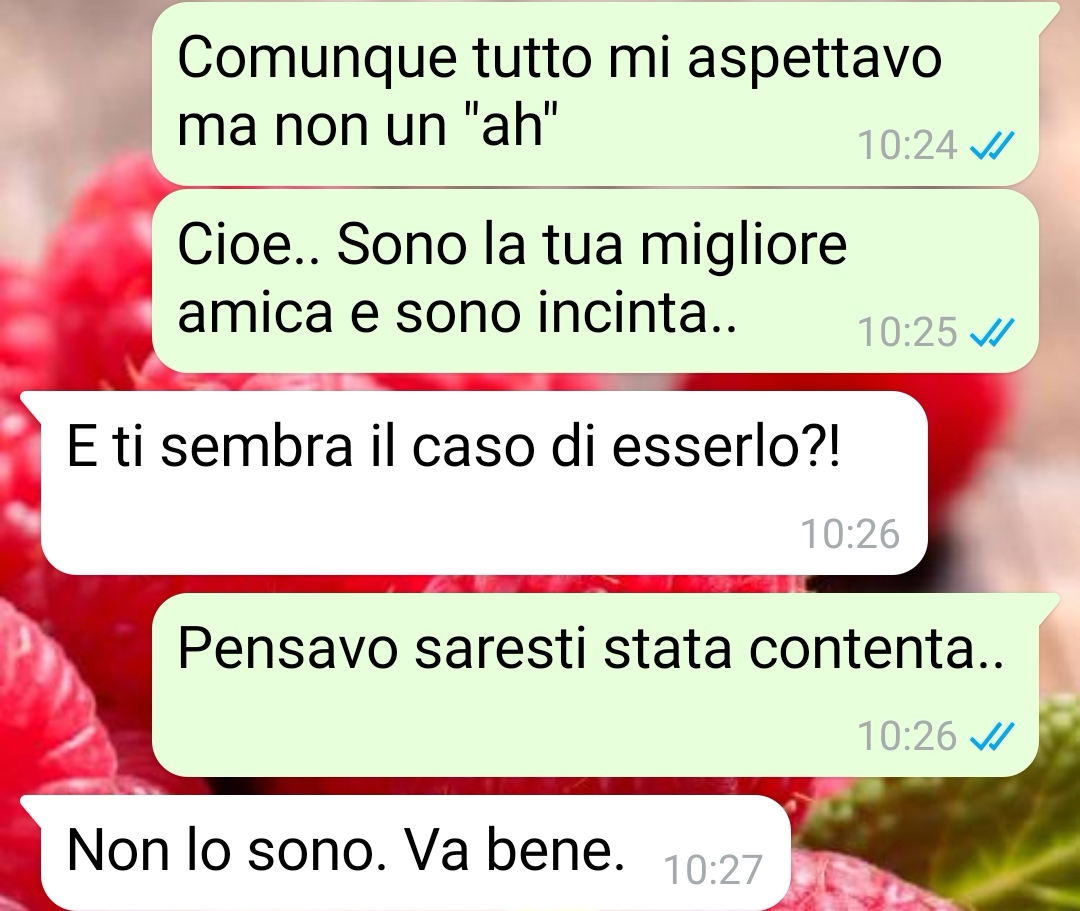
Task: Click the read ticks on 'Pensavo saresti stata contenta'
Action: [x=991, y=736]
